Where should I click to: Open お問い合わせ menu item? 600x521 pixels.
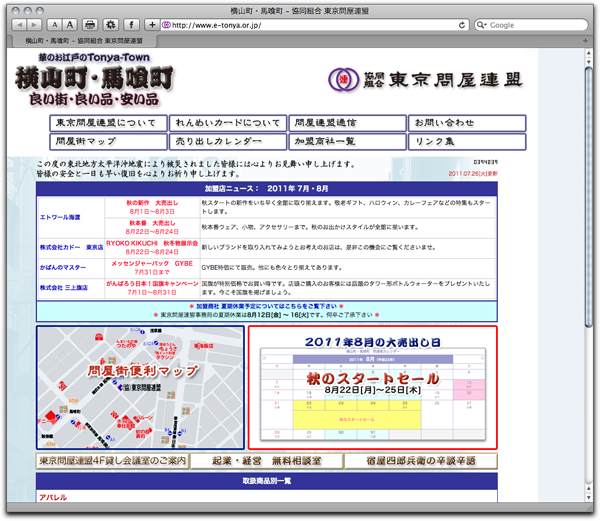[x=467, y=123]
